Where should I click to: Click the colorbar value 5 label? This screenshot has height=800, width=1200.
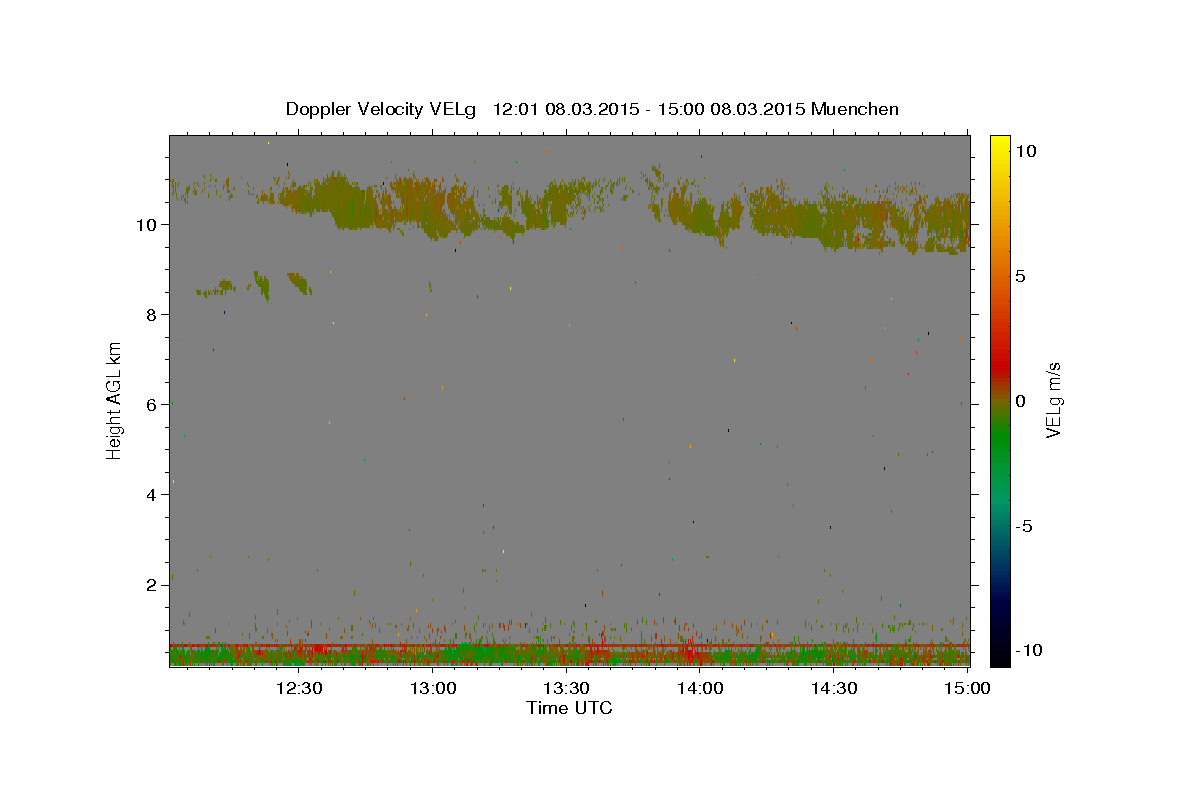pos(1020,276)
